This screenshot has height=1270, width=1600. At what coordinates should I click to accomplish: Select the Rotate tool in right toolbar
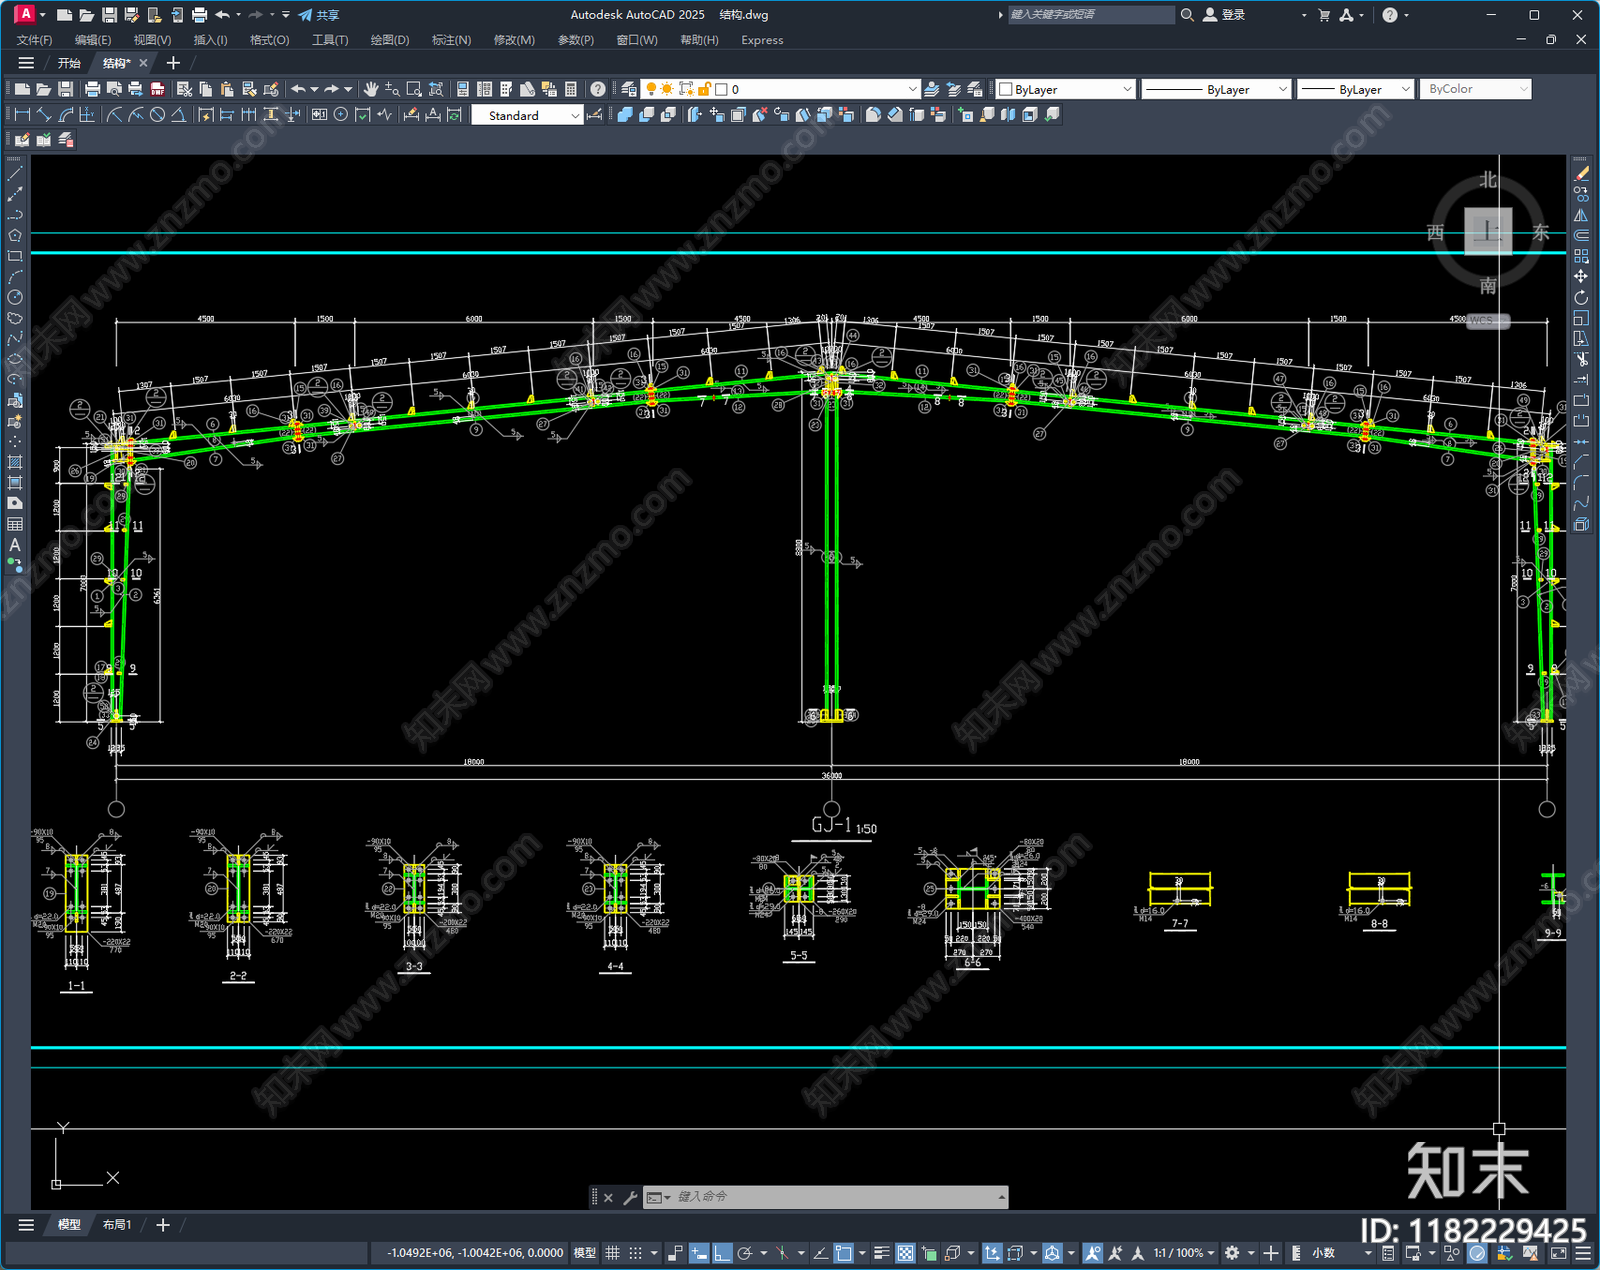pyautogui.click(x=1581, y=297)
